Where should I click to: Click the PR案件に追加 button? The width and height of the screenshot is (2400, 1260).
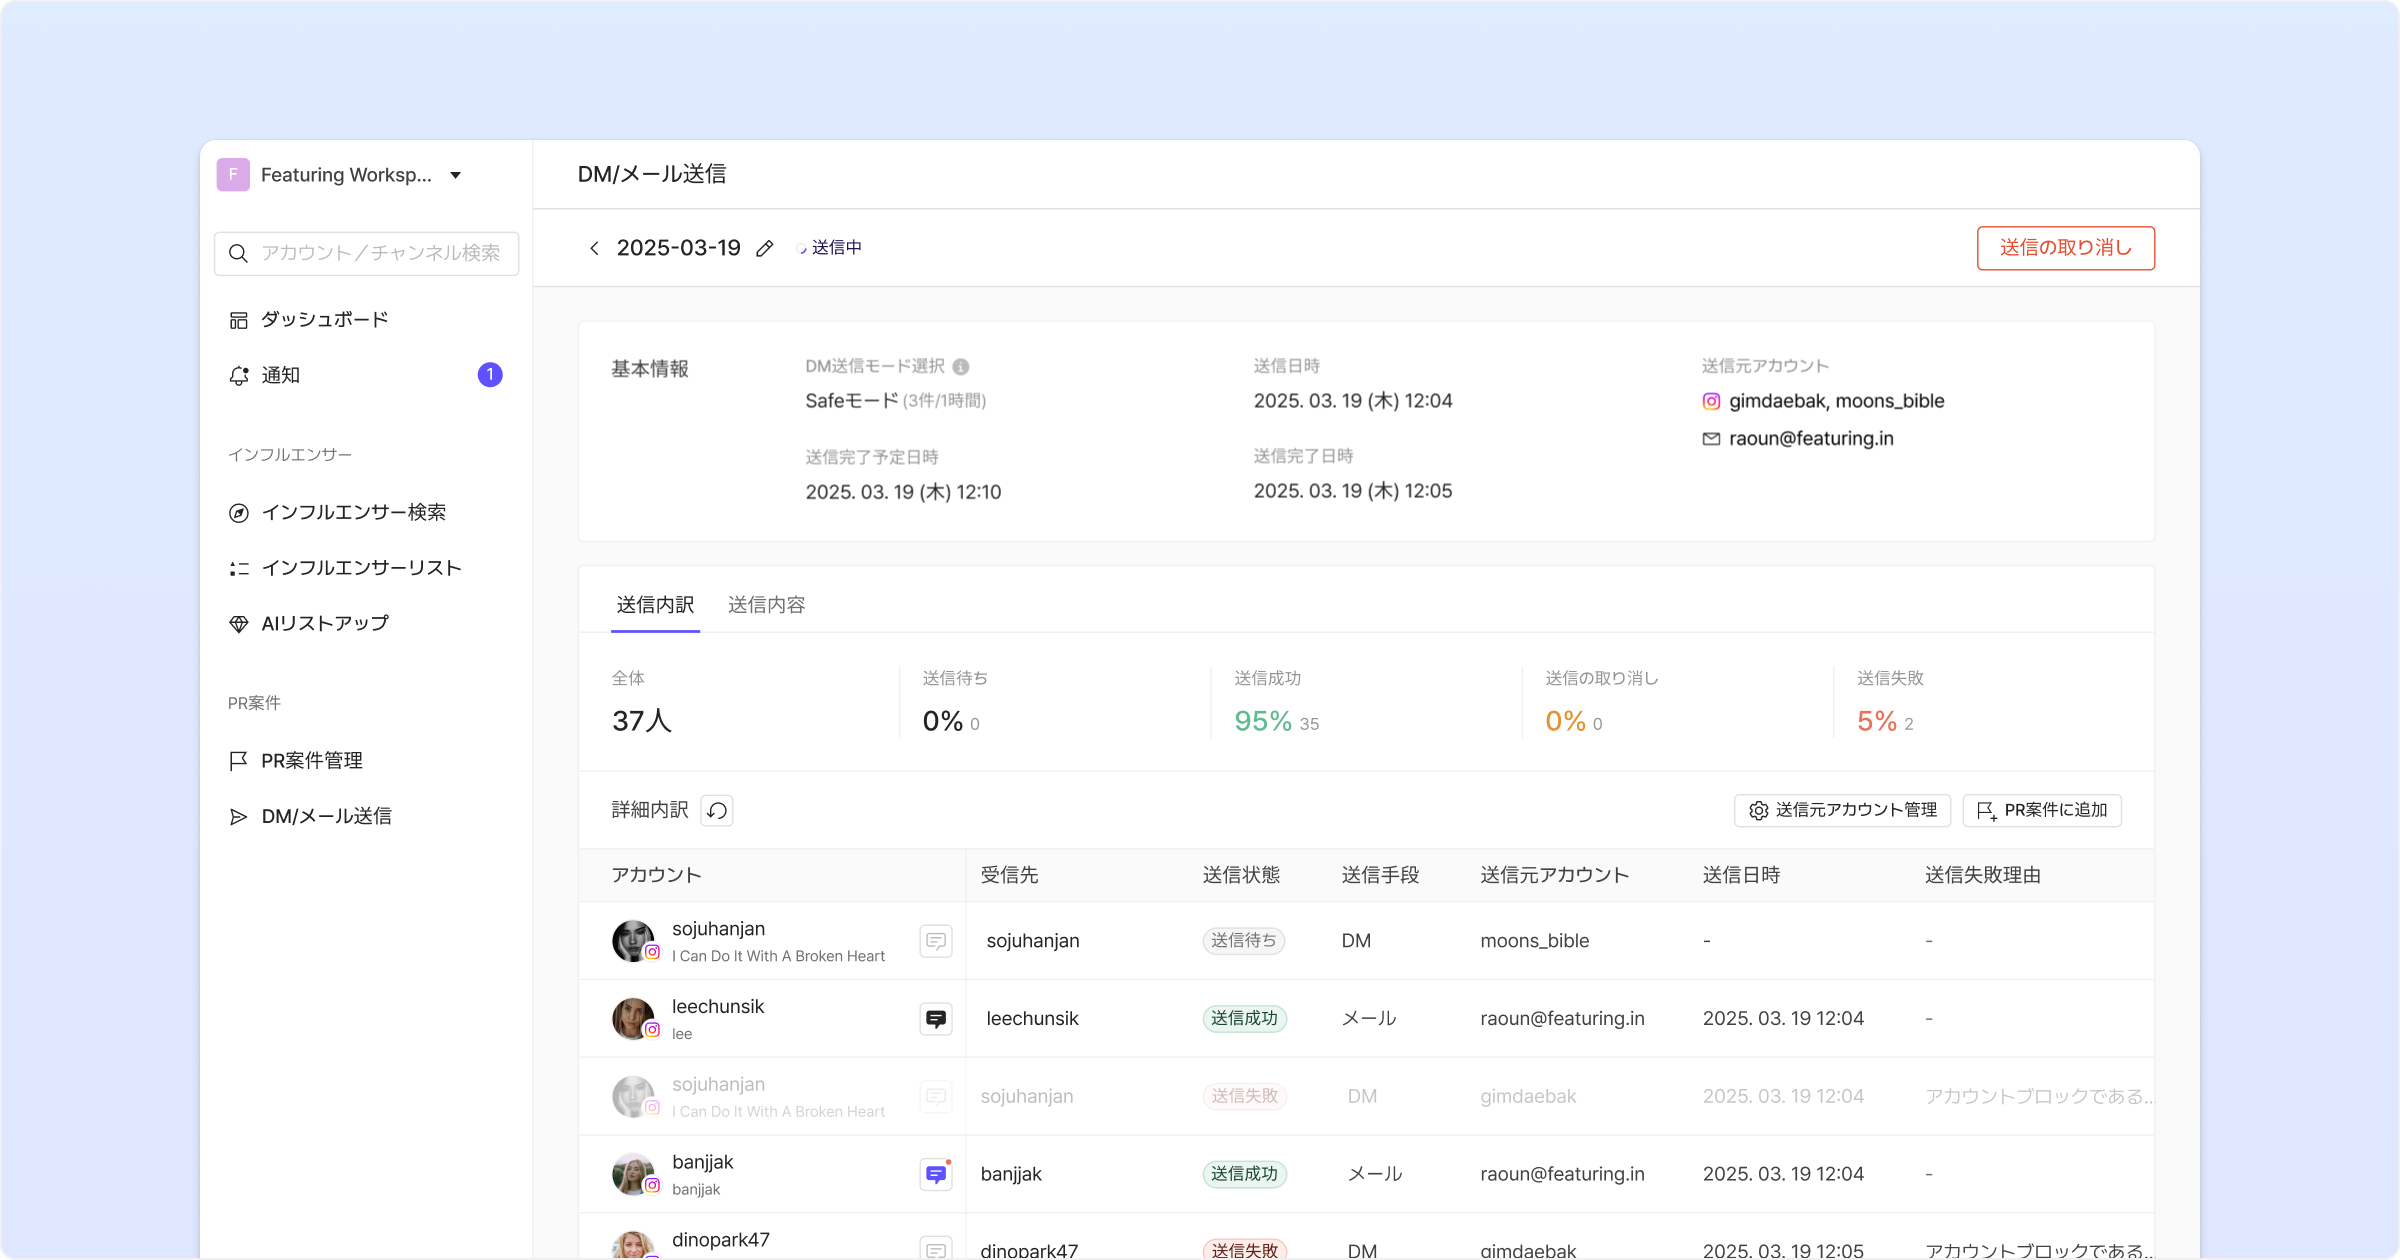(2042, 810)
